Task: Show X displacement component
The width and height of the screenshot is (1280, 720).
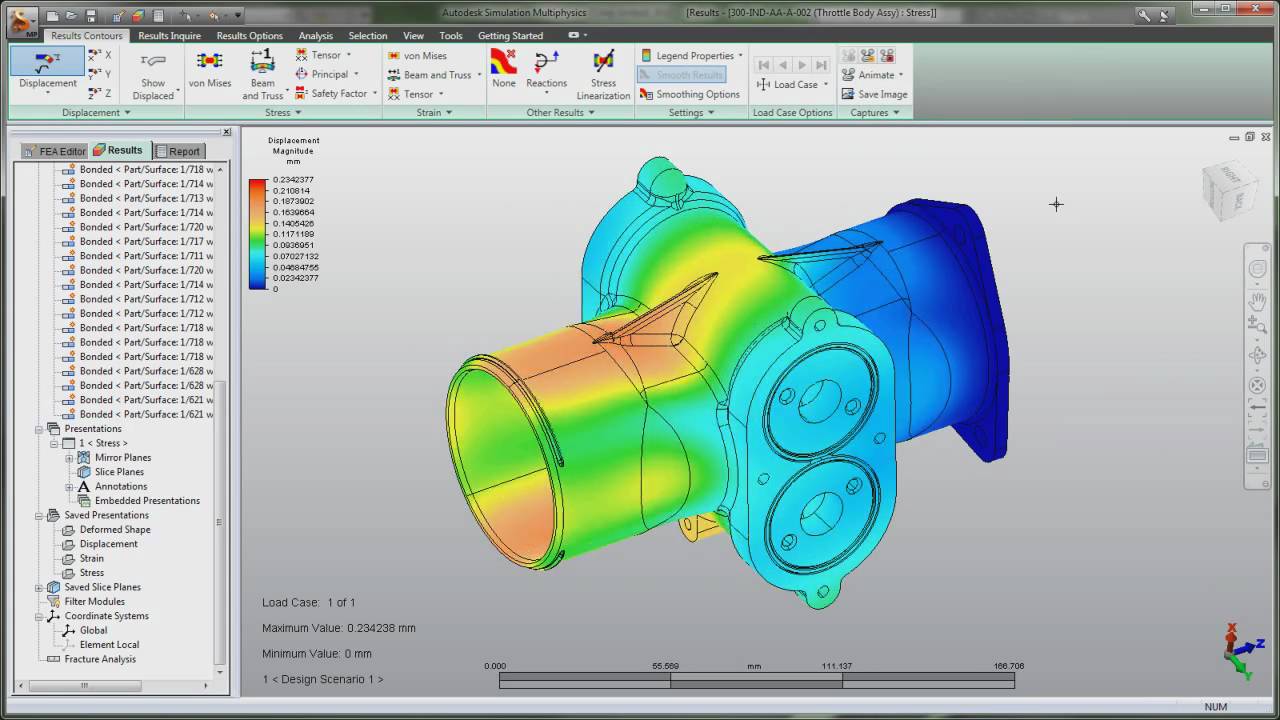Action: click(x=100, y=55)
